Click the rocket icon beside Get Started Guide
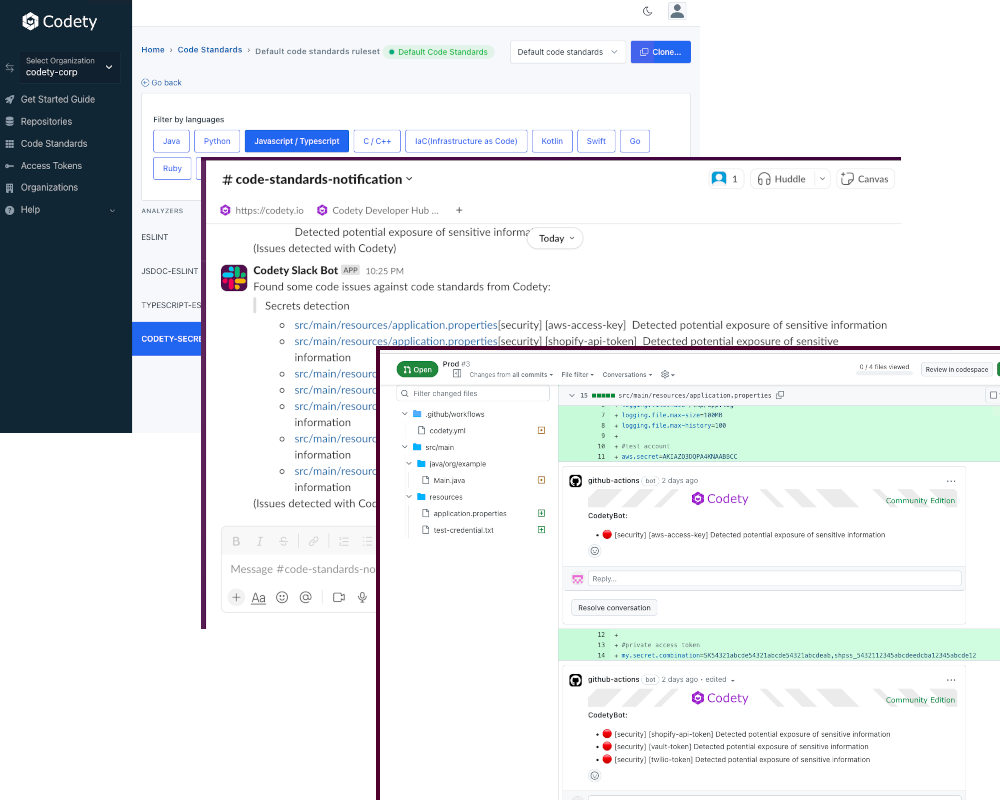Viewport: 1000px width, 800px height. point(10,100)
